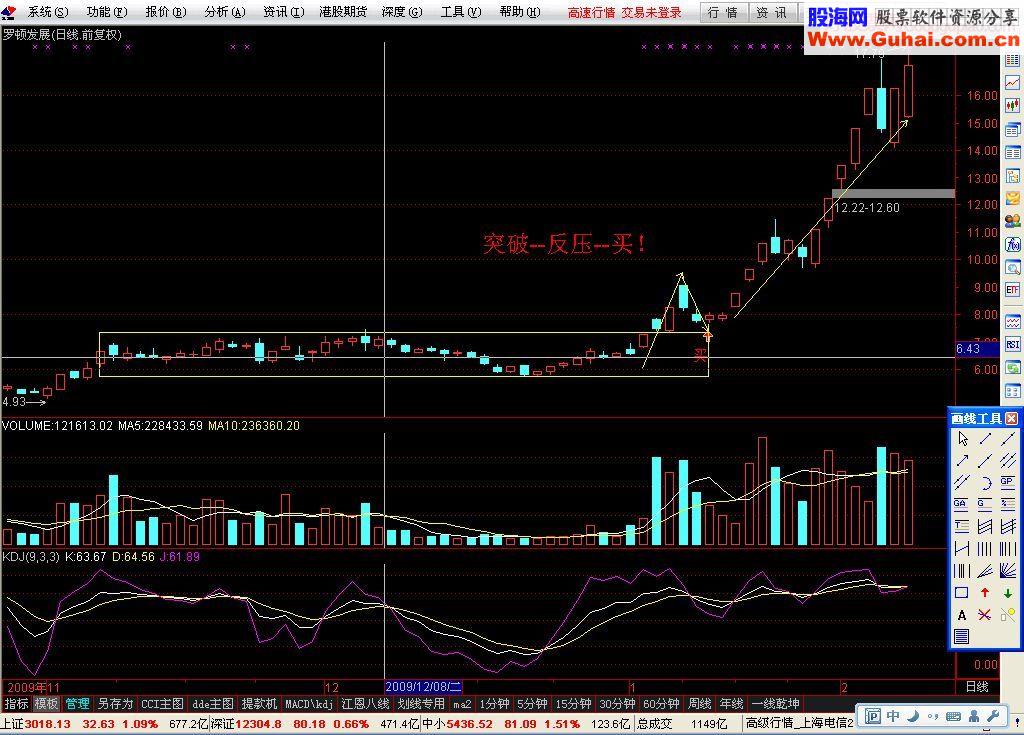Viewport: 1024px width, 735px height.
Task: Choose the arc drawing tool
Action: click(986, 483)
